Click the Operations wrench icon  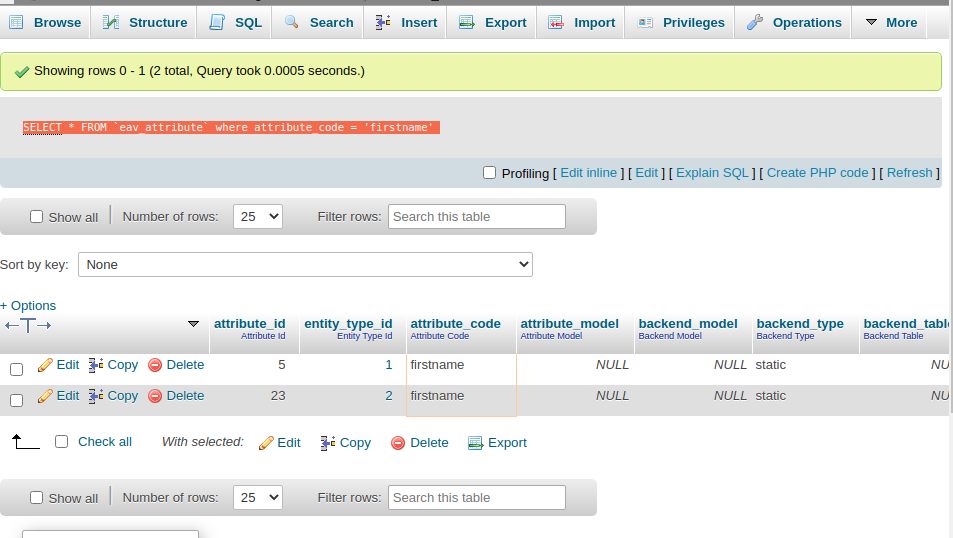(x=755, y=22)
